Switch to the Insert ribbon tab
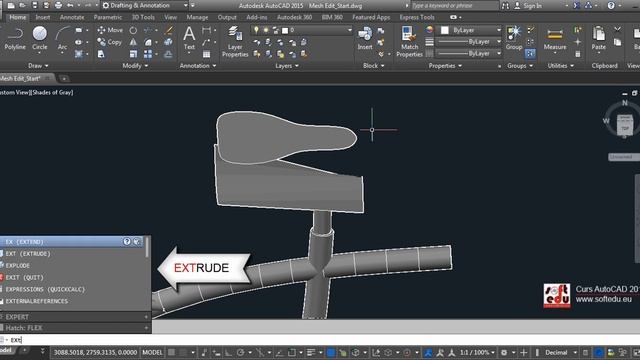Screen dimensions: 640x360 pos(43,17)
